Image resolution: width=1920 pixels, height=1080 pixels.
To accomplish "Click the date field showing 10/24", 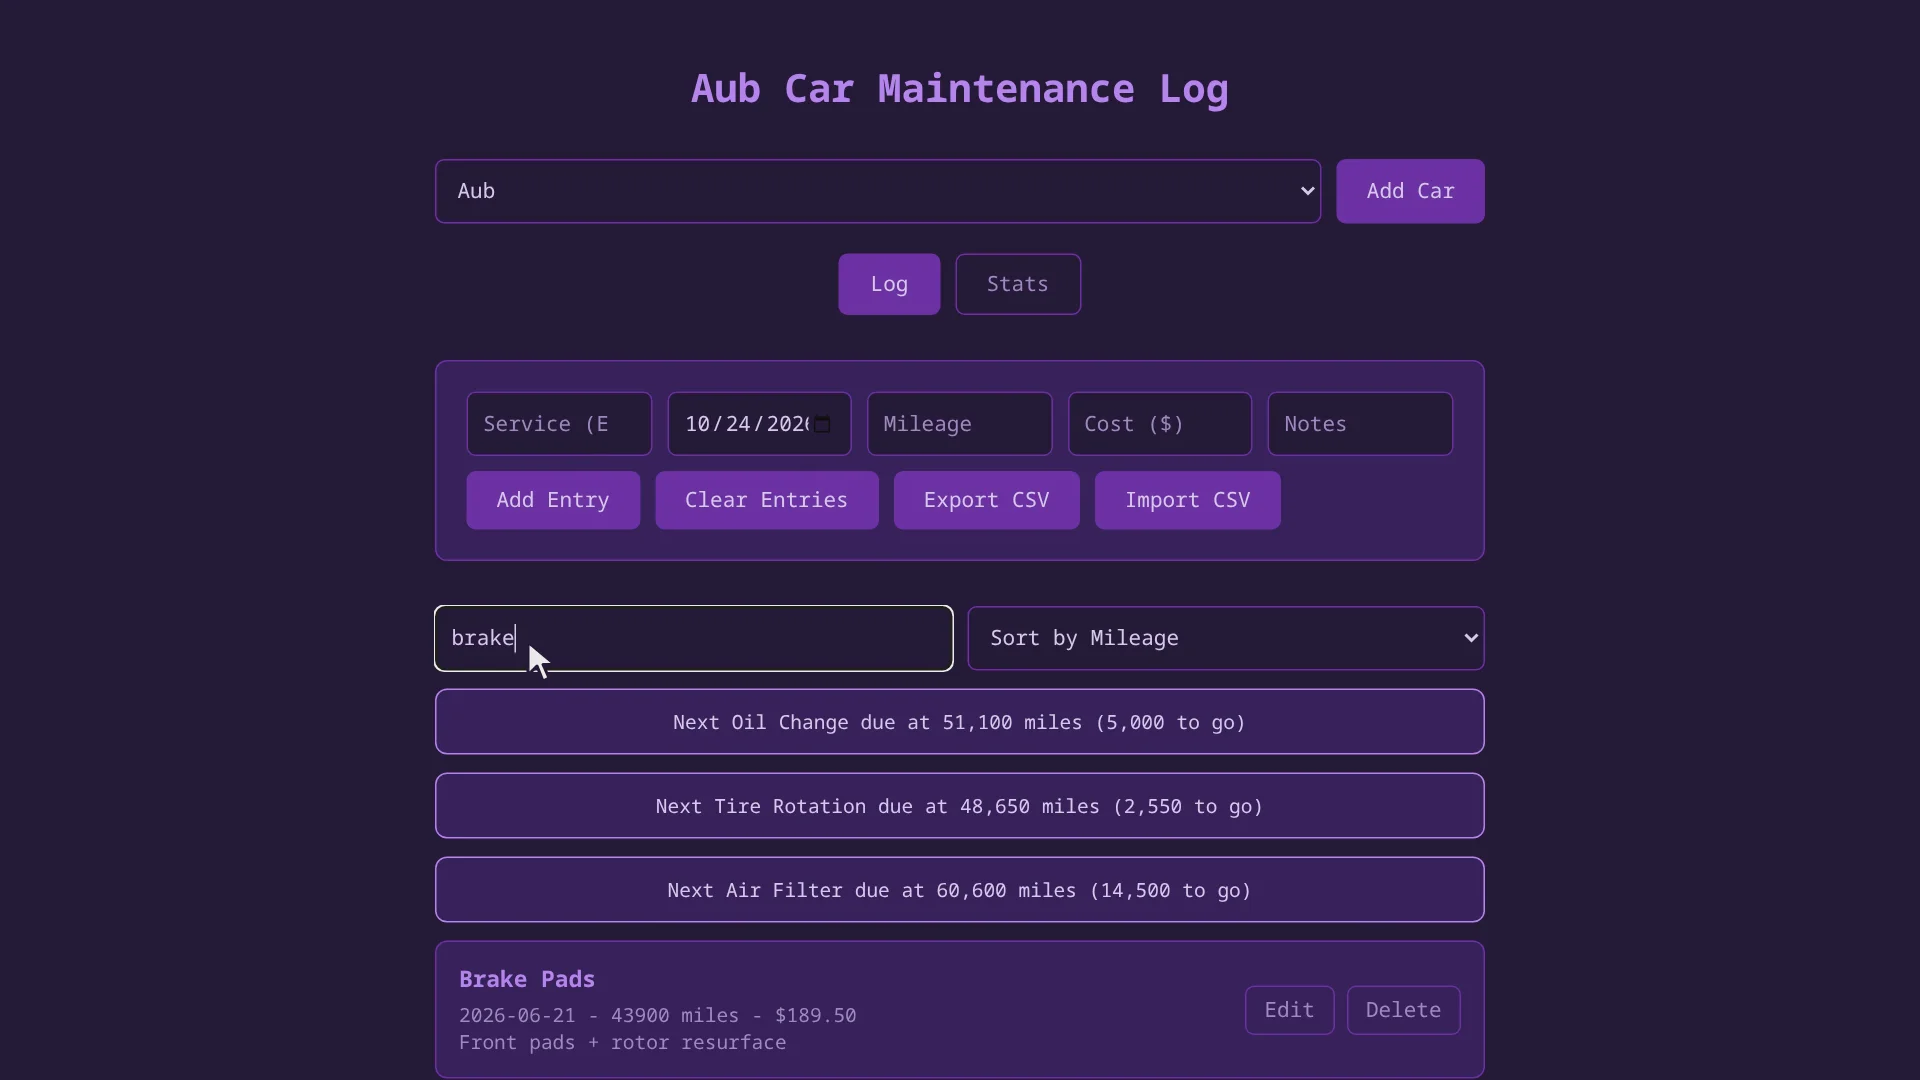I will (x=759, y=424).
